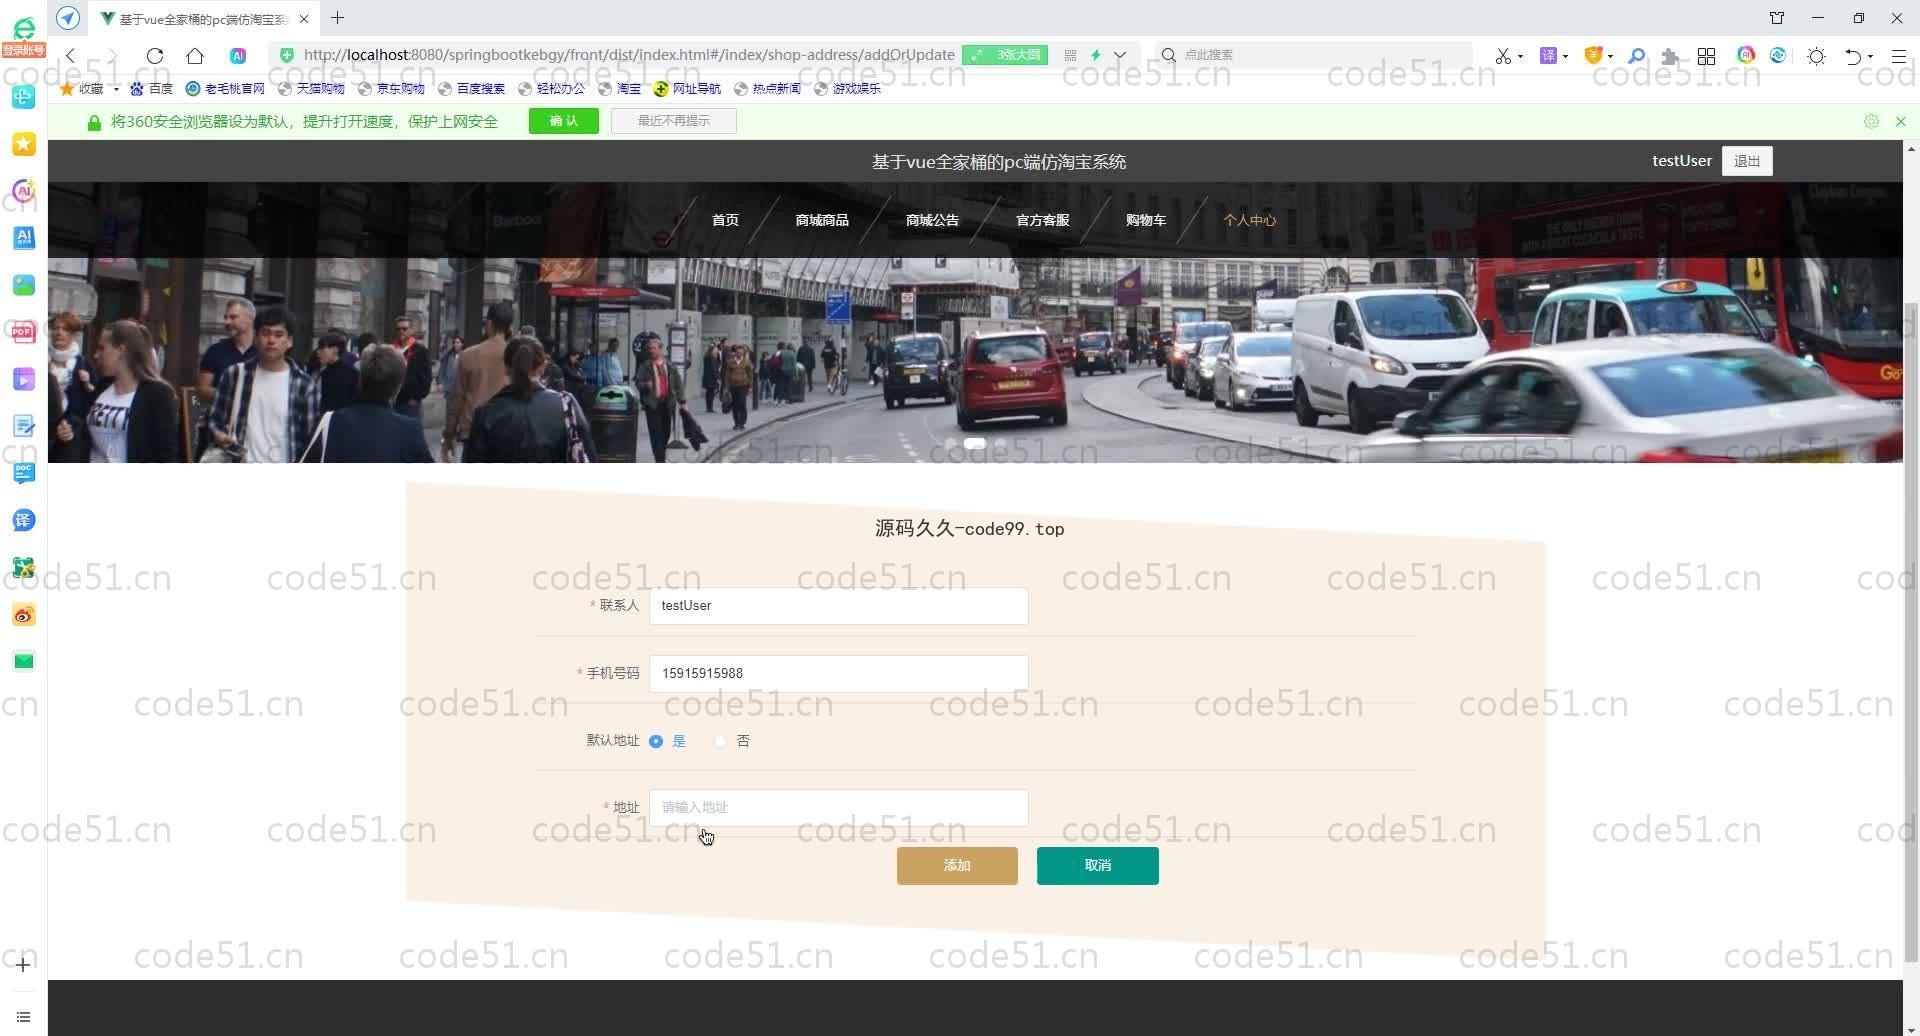Viewport: 1920px width, 1036px height.
Task: Open 商城公告 in the nav menu
Action: [932, 220]
